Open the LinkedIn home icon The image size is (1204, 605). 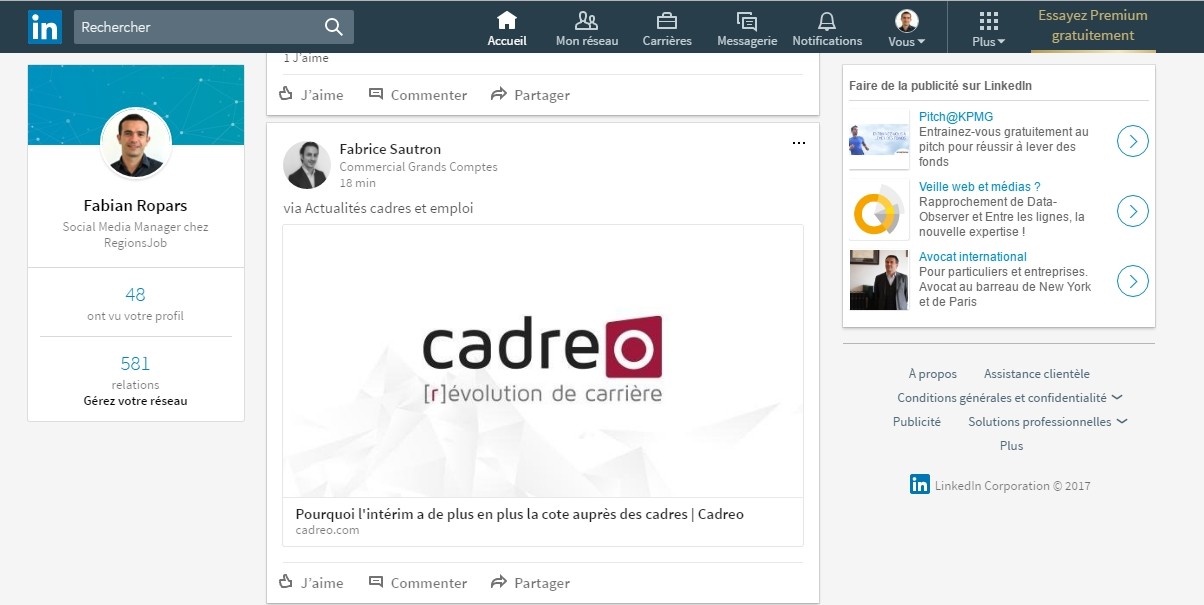(507, 20)
